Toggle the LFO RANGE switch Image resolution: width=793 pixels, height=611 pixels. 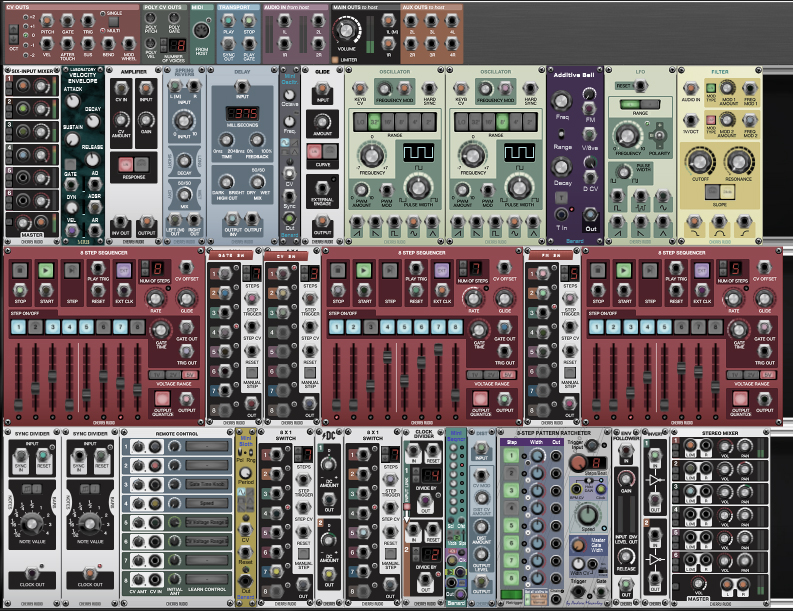(x=639, y=104)
